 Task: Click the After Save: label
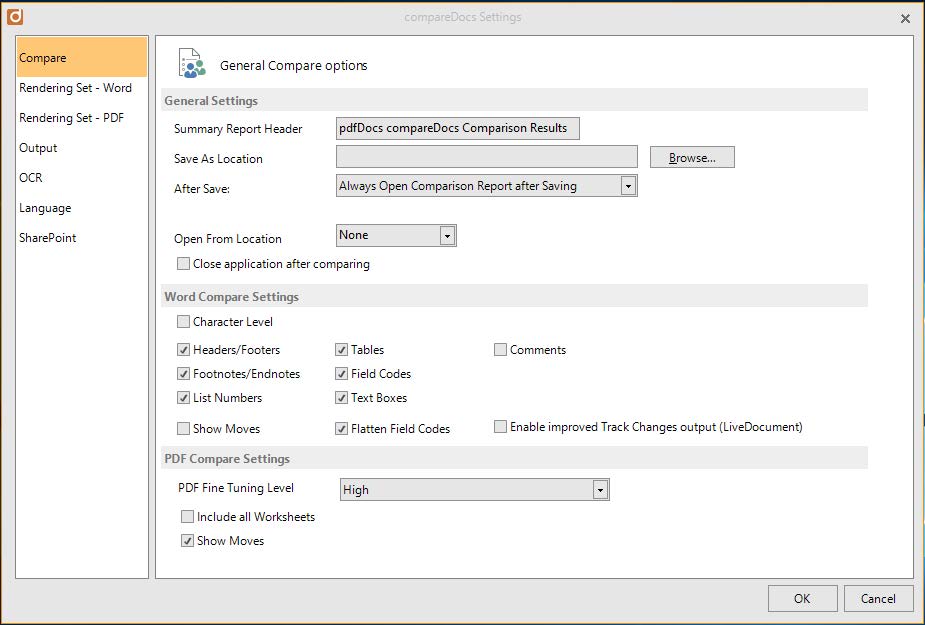[x=202, y=189]
